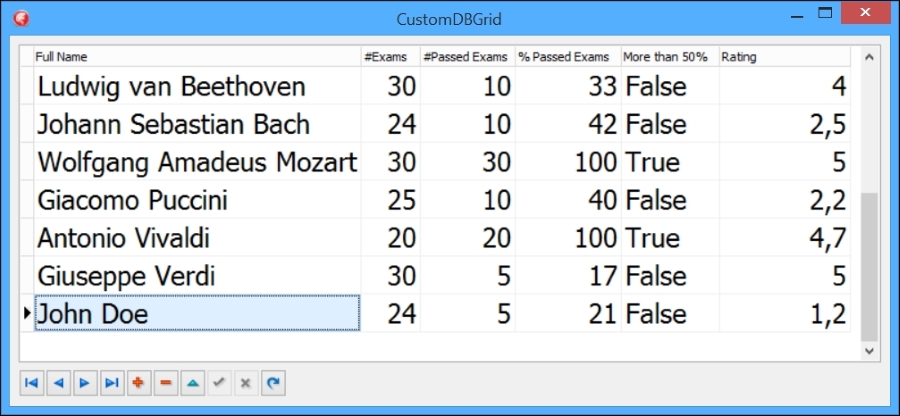
Task: Select the Giuseppe Verdi name cell
Action: pos(197,276)
